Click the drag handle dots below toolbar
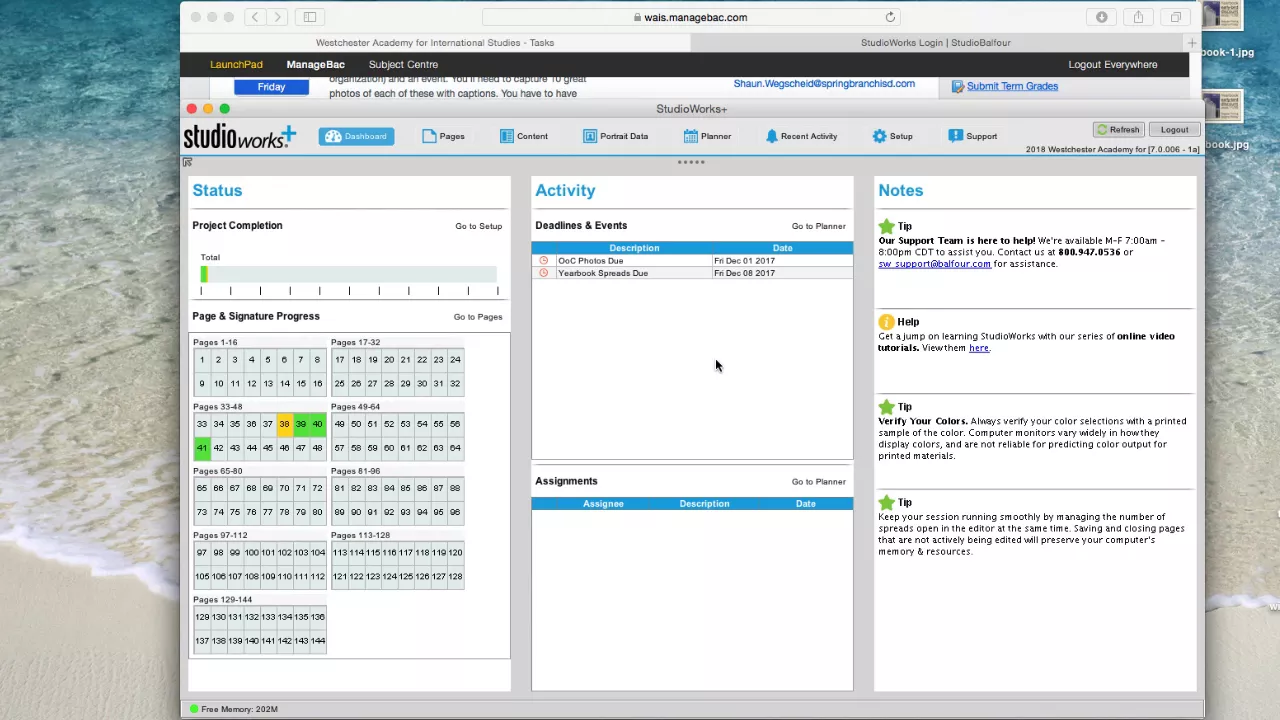The width and height of the screenshot is (1280, 720). pos(691,162)
